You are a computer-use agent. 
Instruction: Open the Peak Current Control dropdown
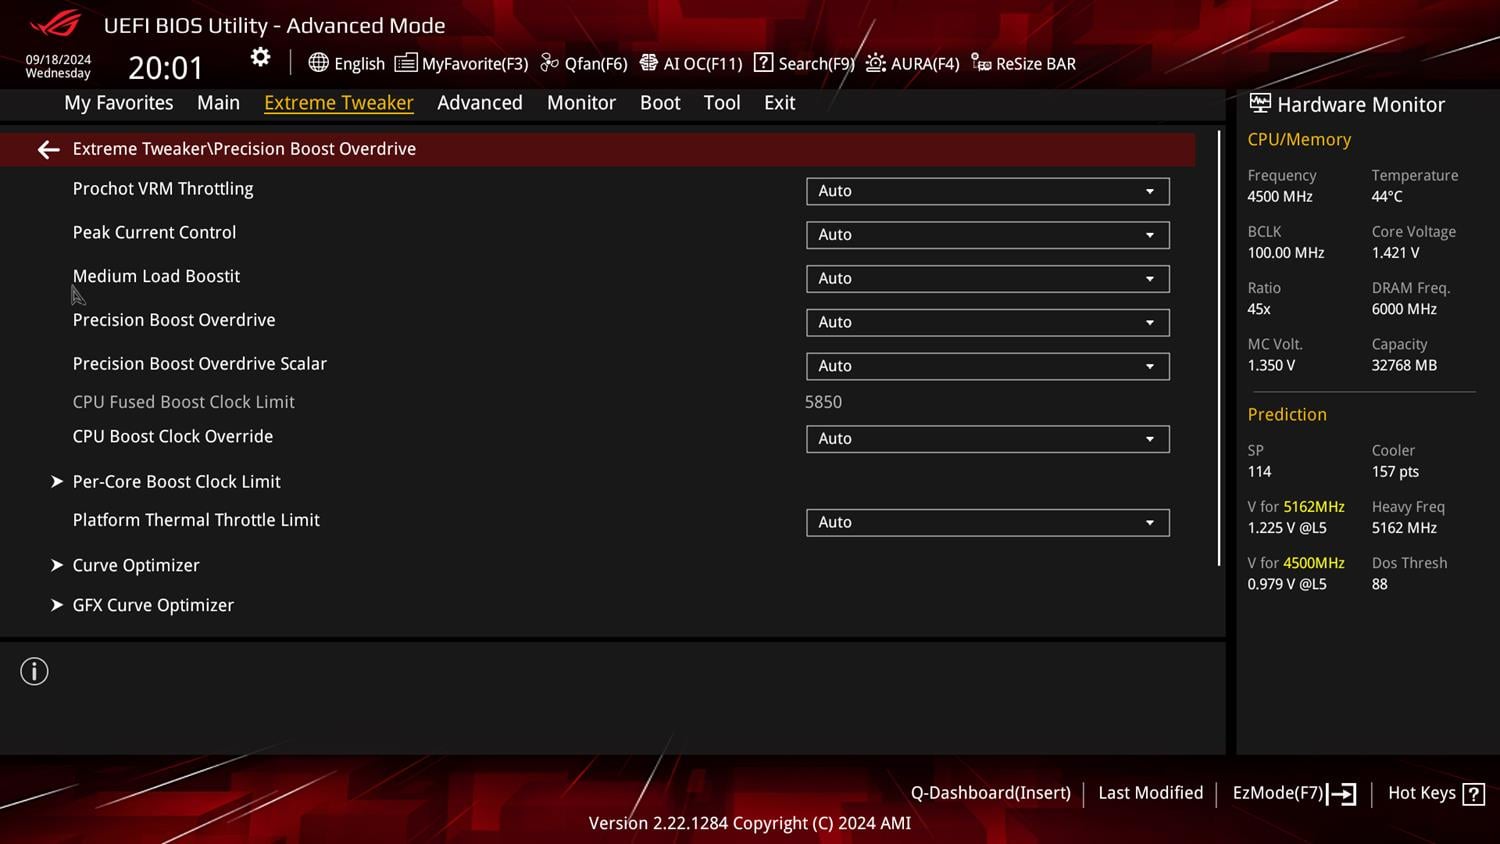coord(987,235)
